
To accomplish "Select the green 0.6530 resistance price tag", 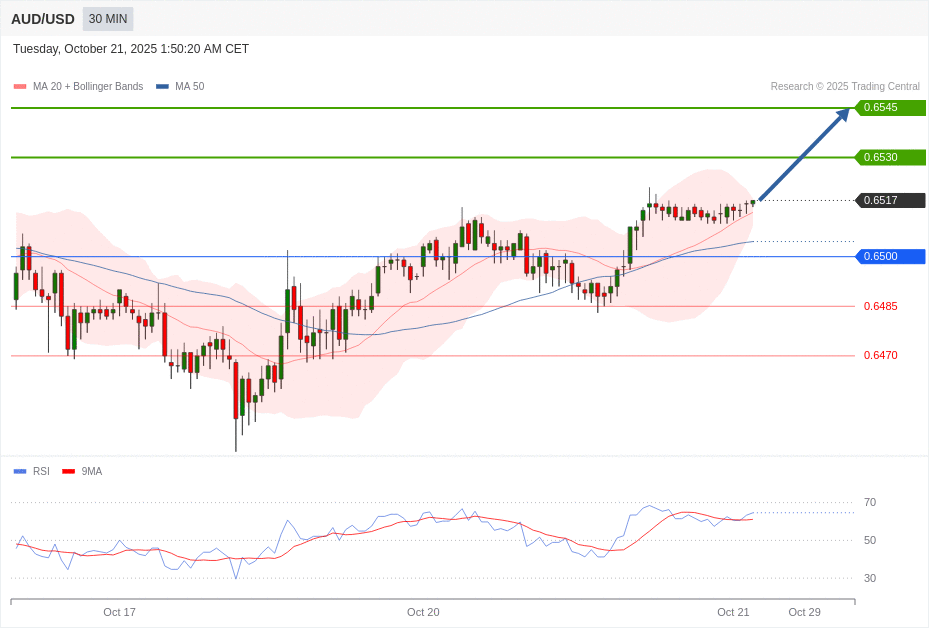I will tap(889, 157).
